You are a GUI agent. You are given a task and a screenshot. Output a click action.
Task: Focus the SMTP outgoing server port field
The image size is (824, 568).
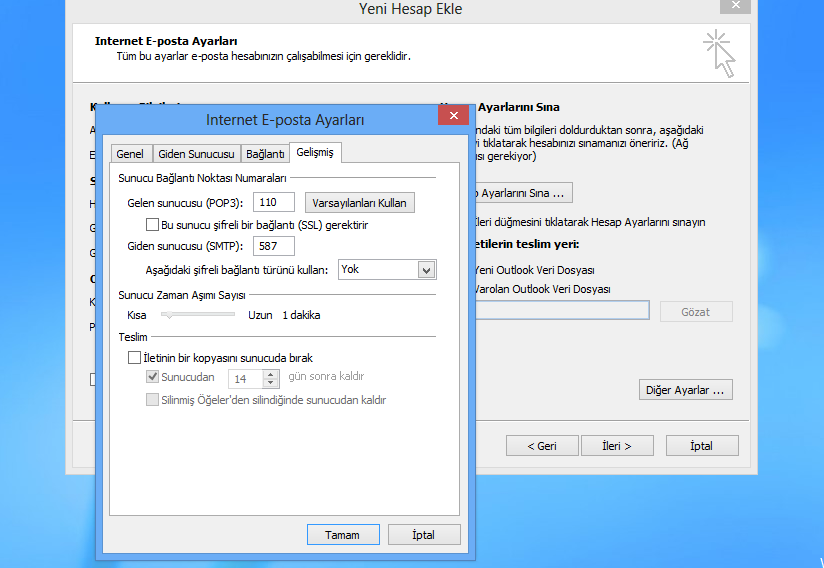(273, 246)
